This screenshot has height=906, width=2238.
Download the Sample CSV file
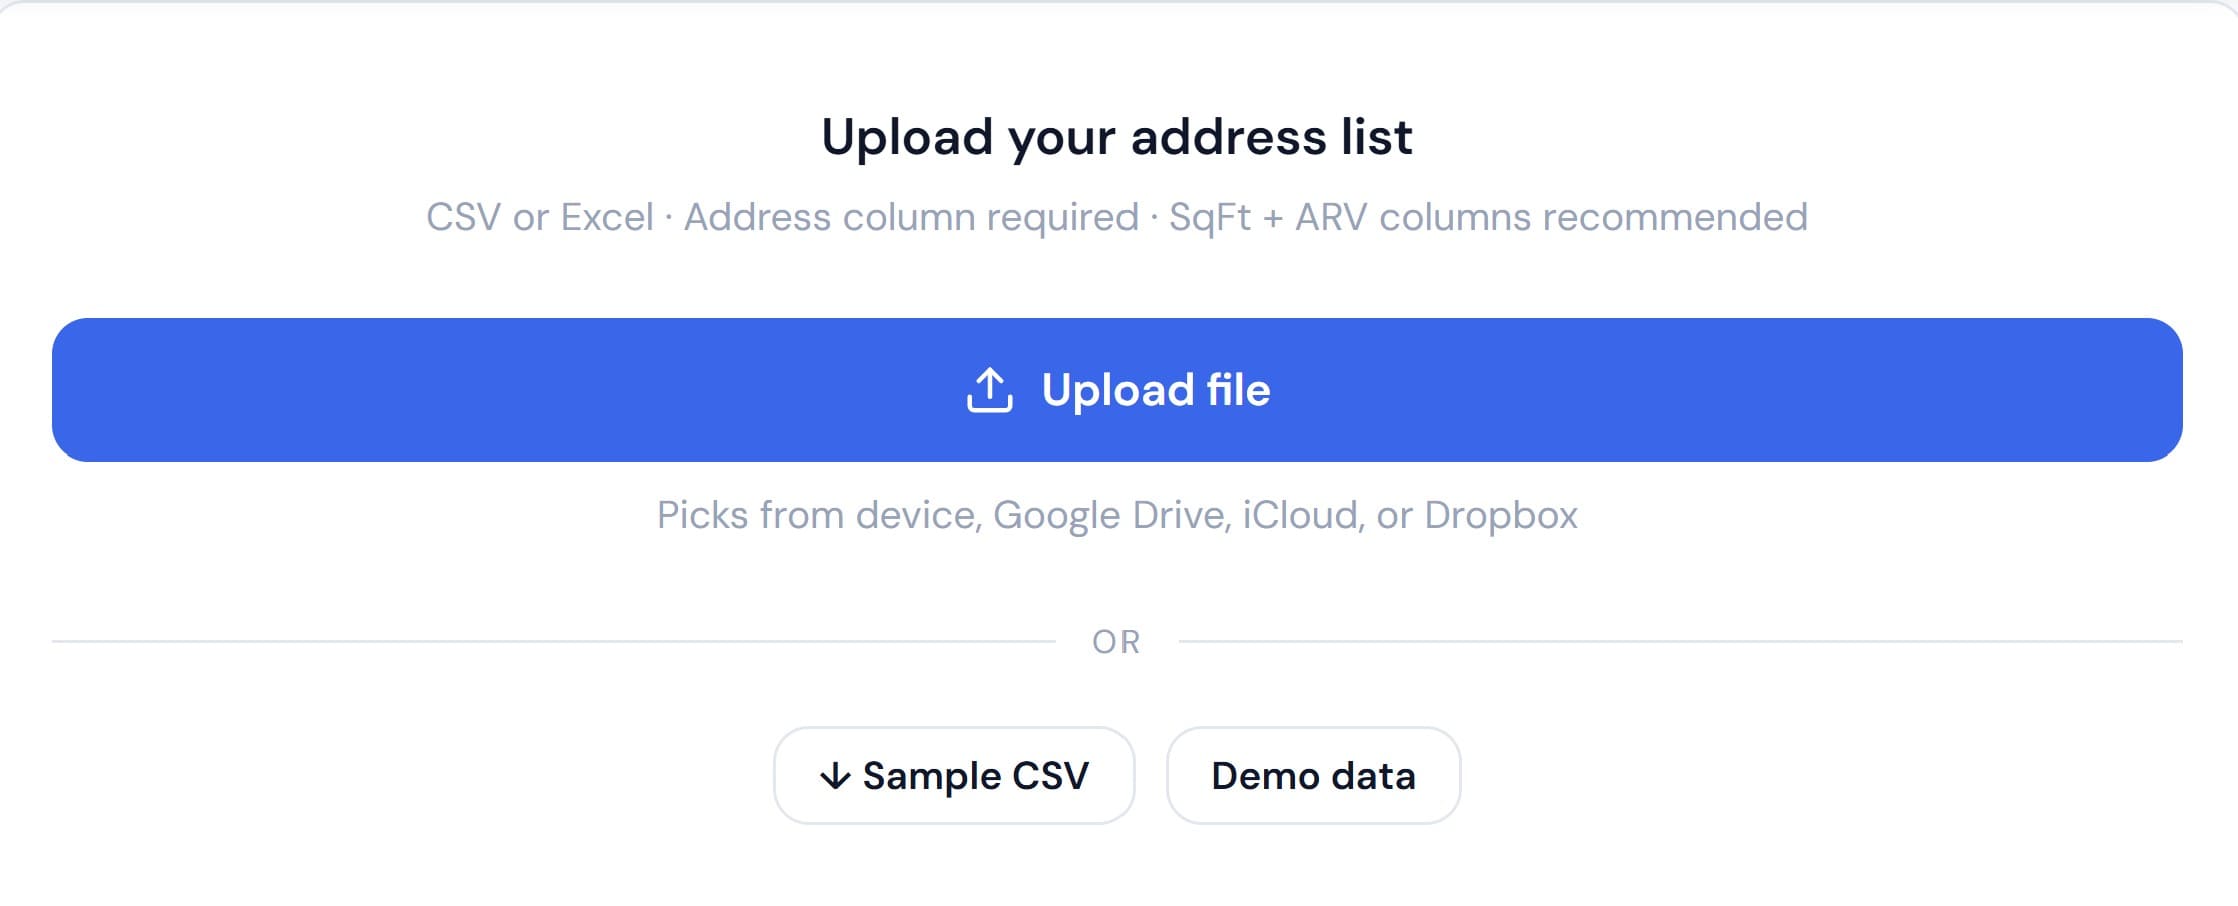pyautogui.click(x=953, y=776)
